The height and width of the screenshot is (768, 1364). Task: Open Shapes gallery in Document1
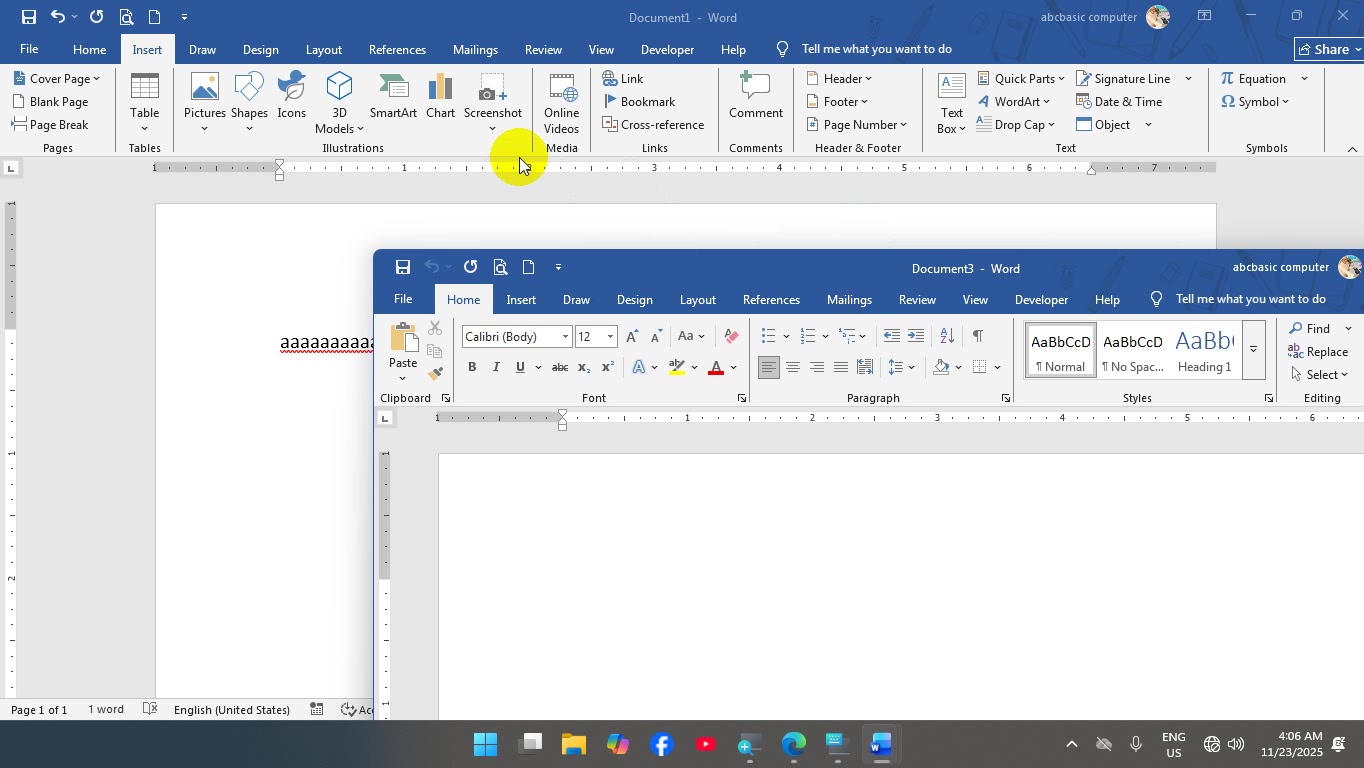[249, 102]
